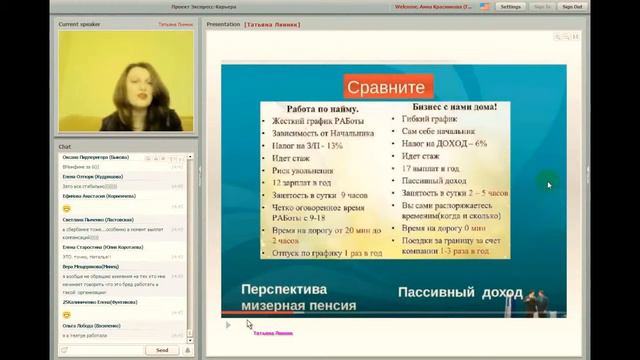Select chat sender 'Вера Мещерякова(Минск)'

[91, 267]
